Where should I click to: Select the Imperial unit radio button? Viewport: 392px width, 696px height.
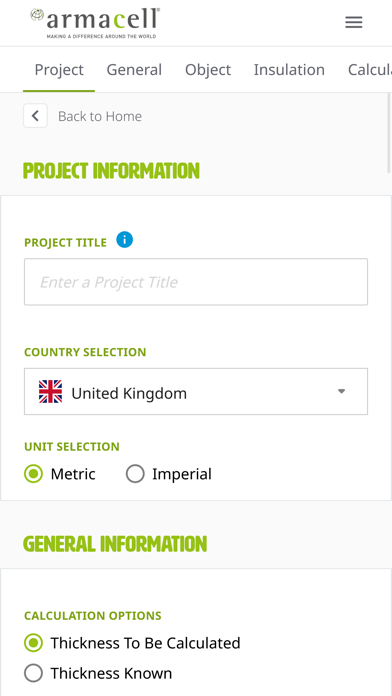point(135,474)
